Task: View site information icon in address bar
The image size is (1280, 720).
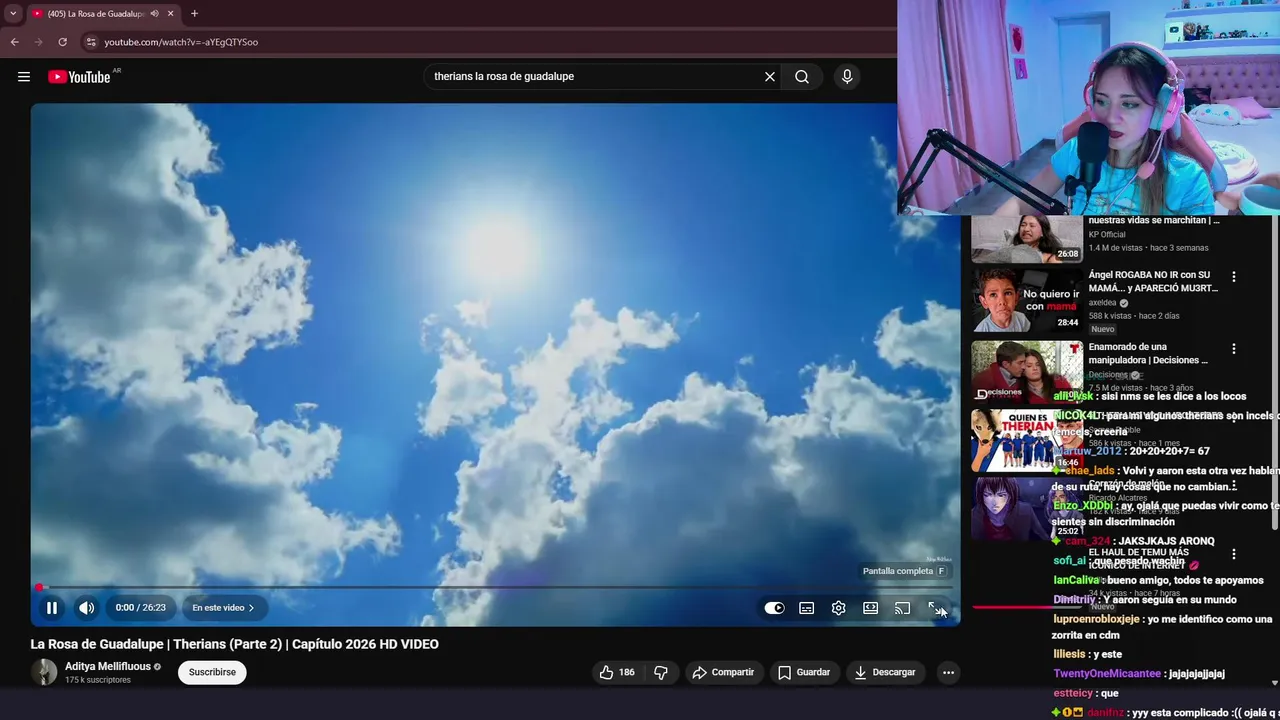Action: tap(91, 42)
